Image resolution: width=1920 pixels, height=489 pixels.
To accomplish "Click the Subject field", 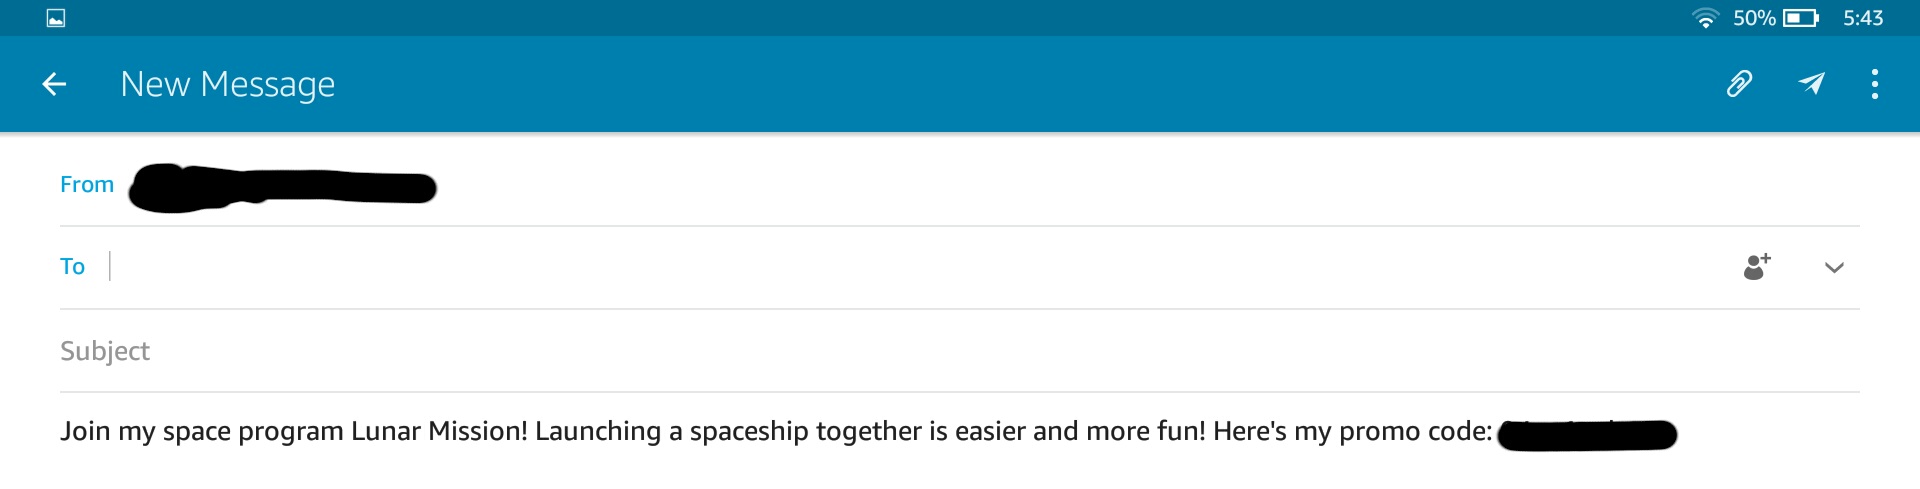I will tap(960, 351).
